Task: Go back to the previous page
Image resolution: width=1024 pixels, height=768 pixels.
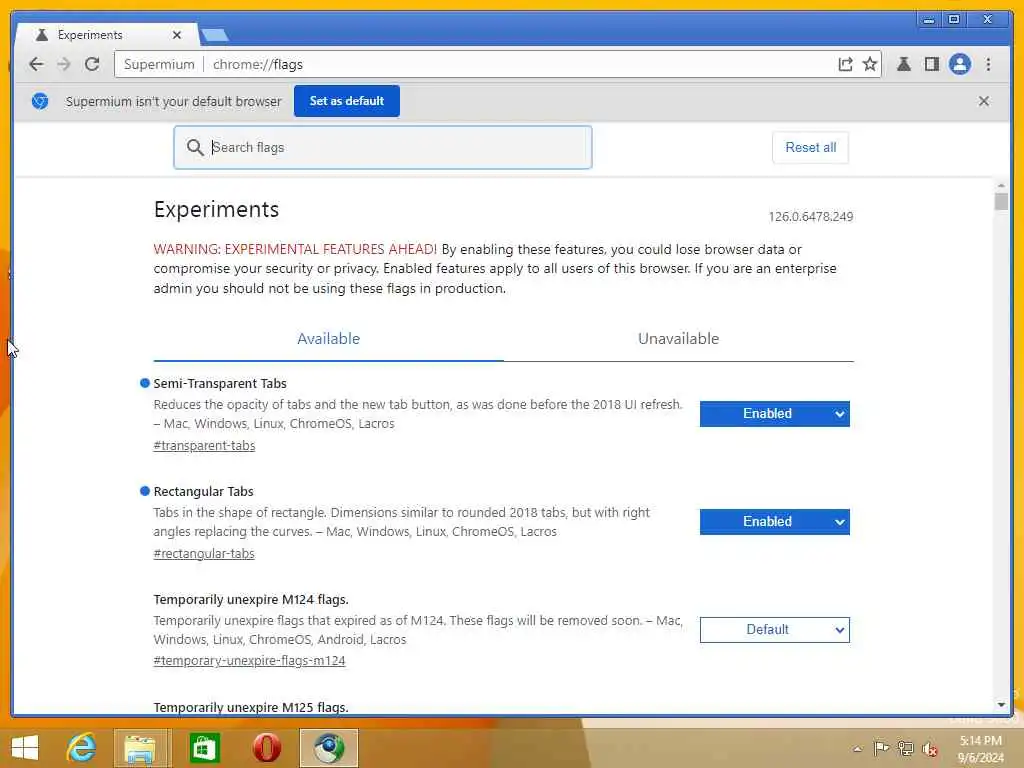Action: coord(36,64)
